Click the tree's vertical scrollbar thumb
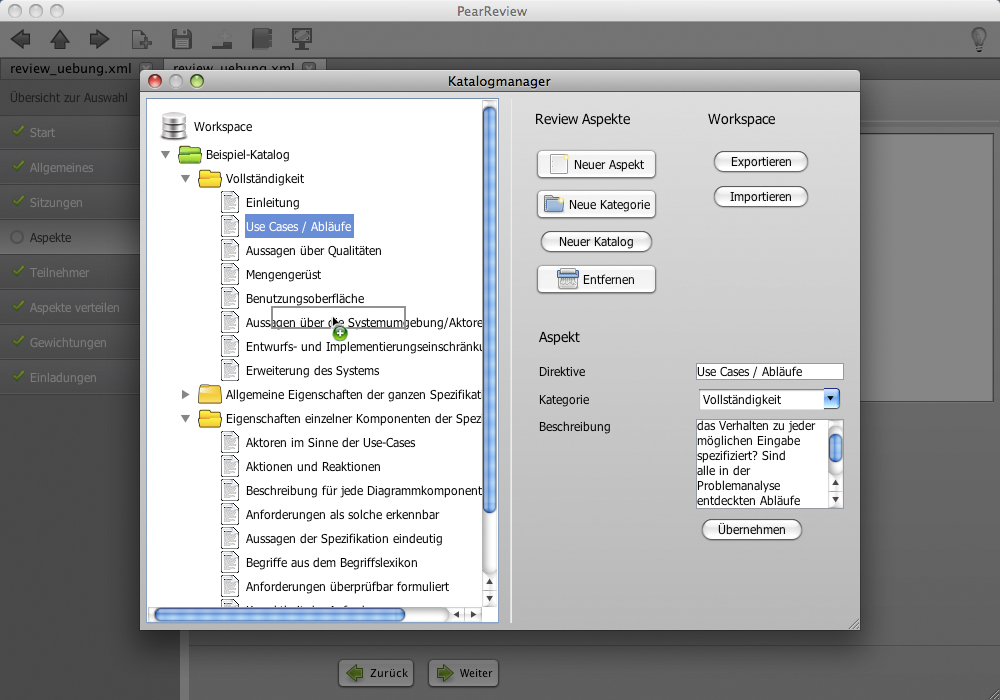Screen dimensions: 1000x700 click(490, 309)
